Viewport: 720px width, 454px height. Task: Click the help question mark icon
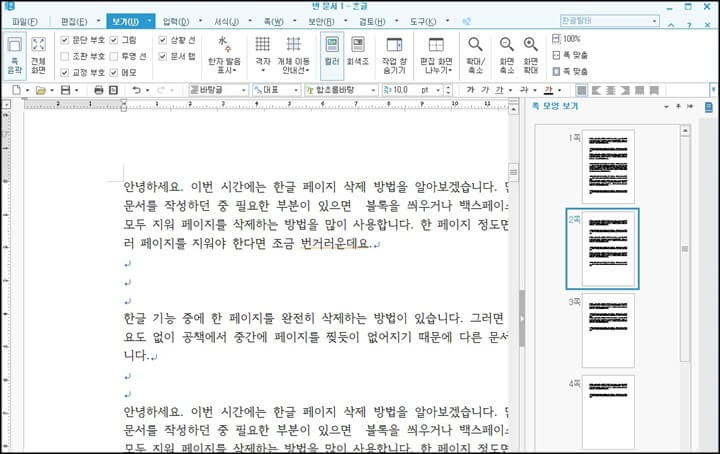[x=689, y=25]
